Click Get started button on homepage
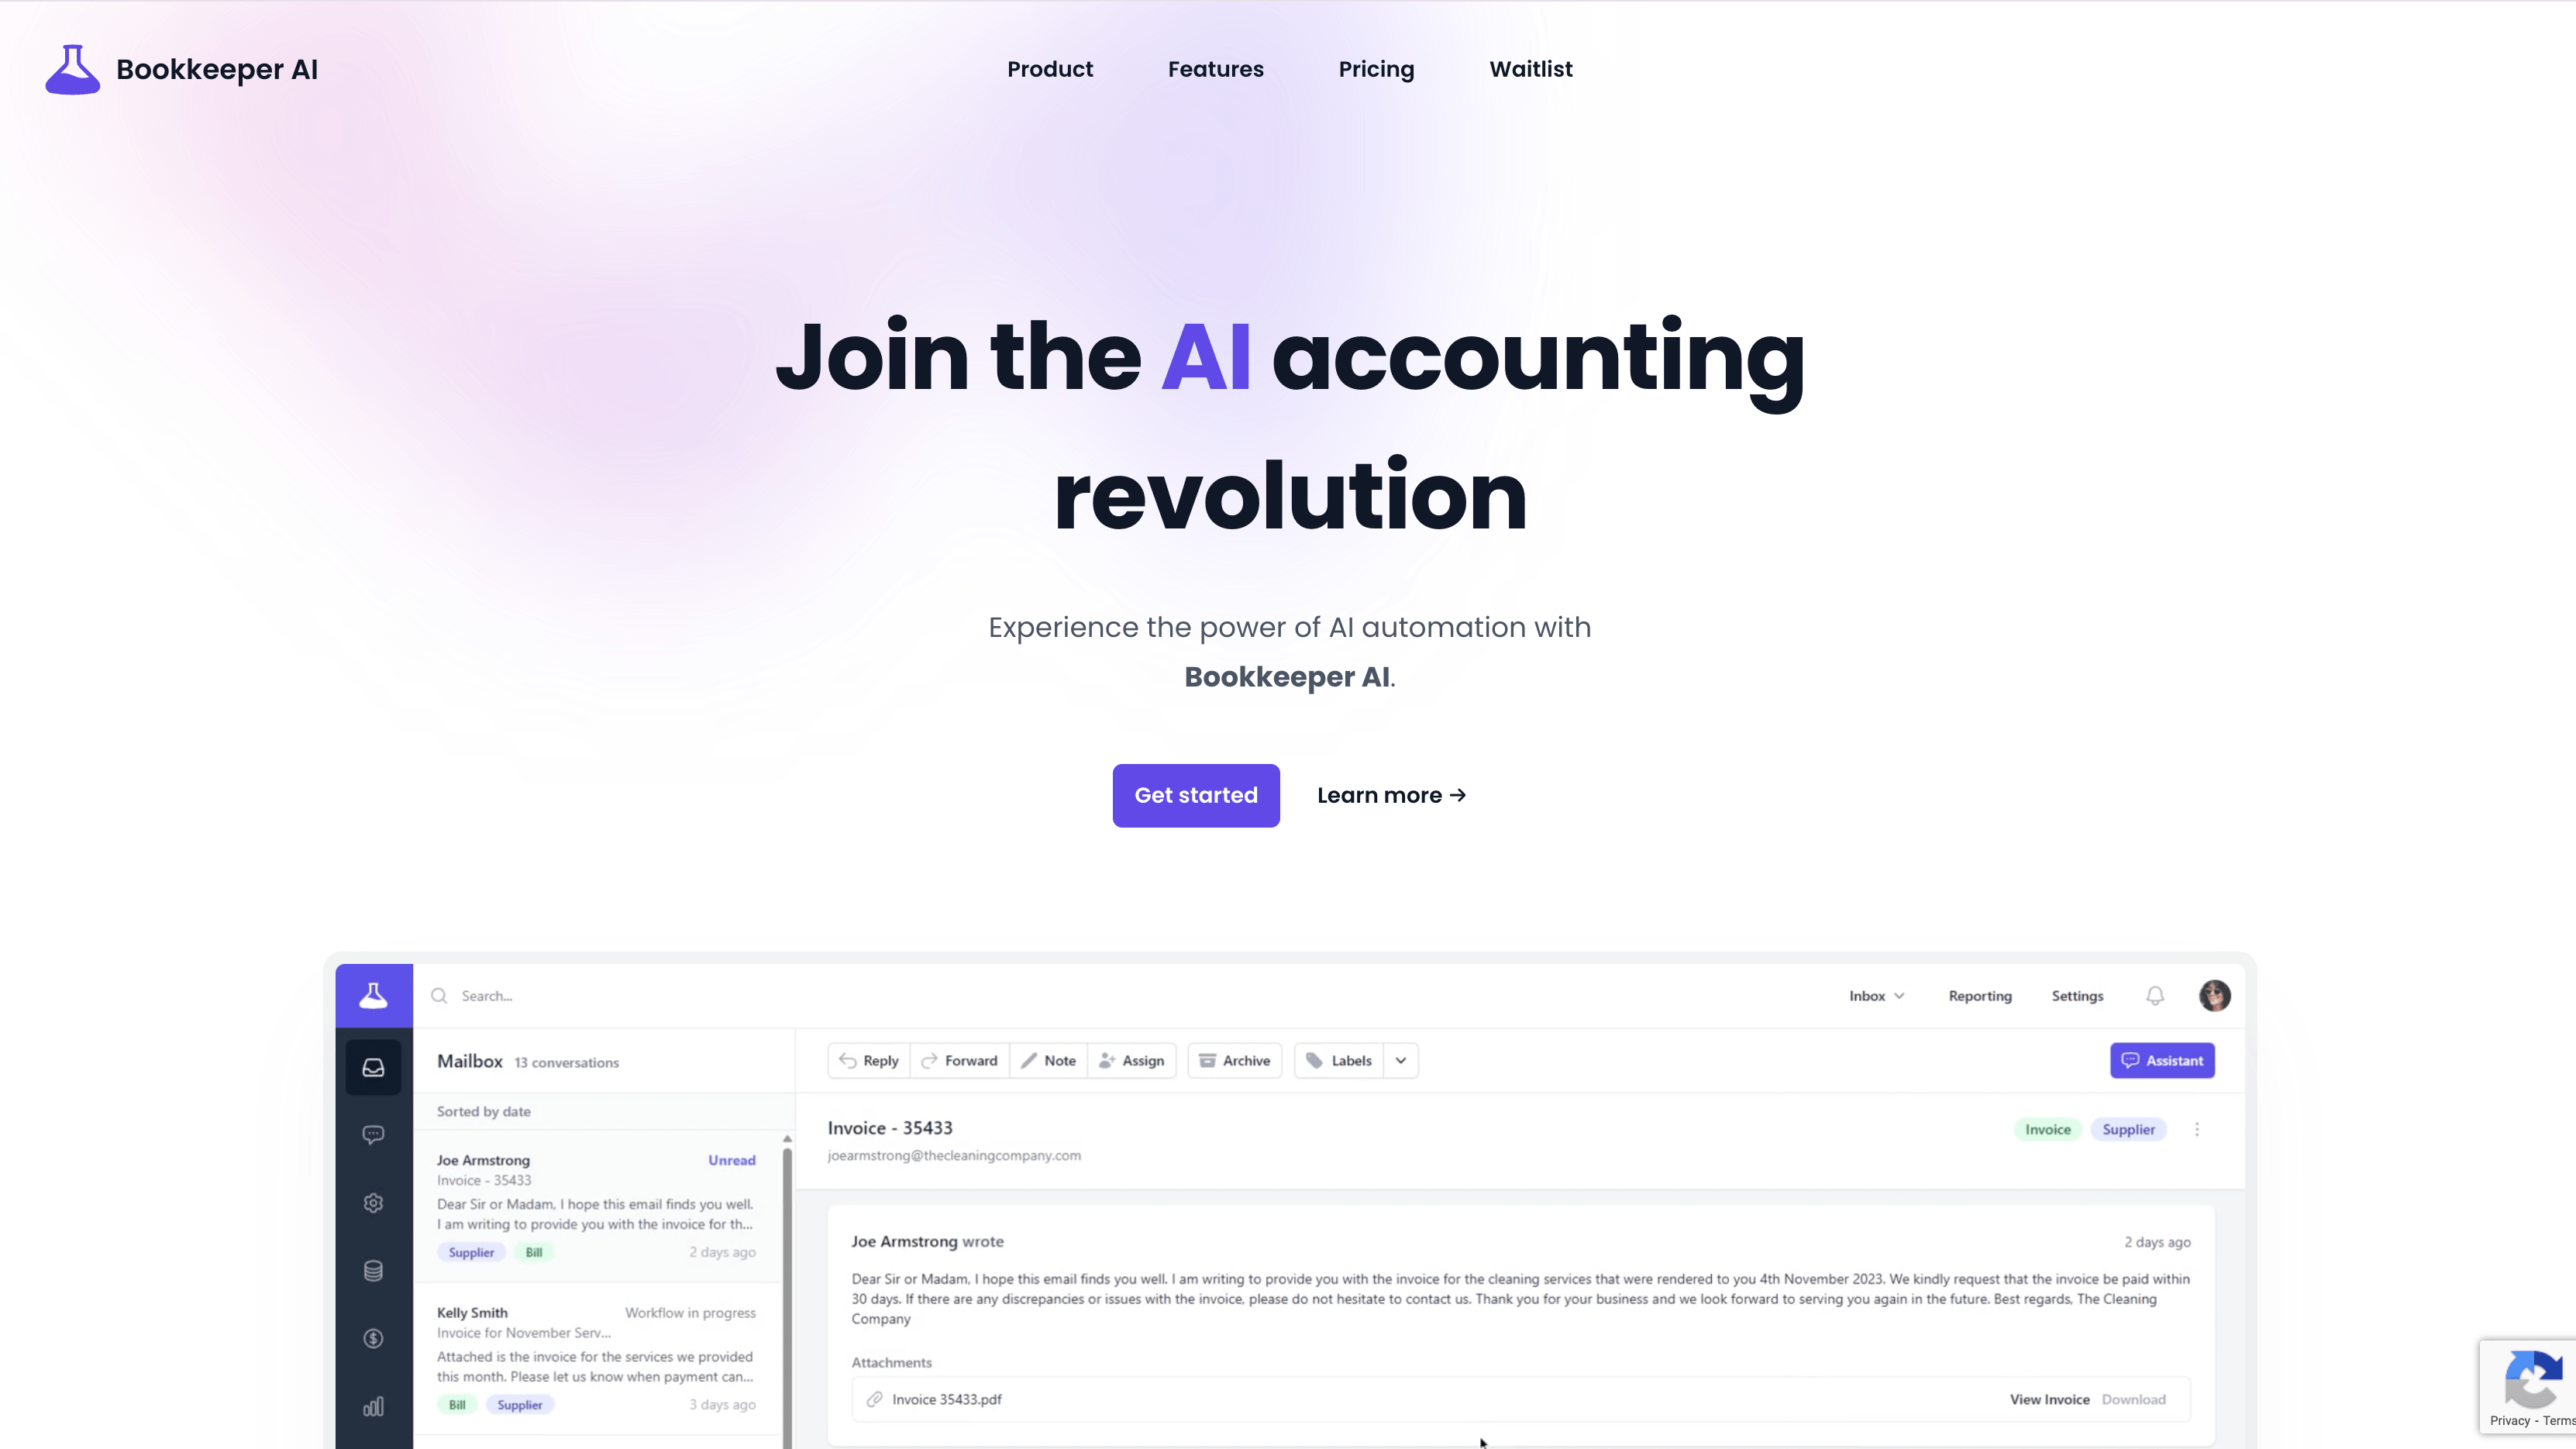 tap(1196, 794)
